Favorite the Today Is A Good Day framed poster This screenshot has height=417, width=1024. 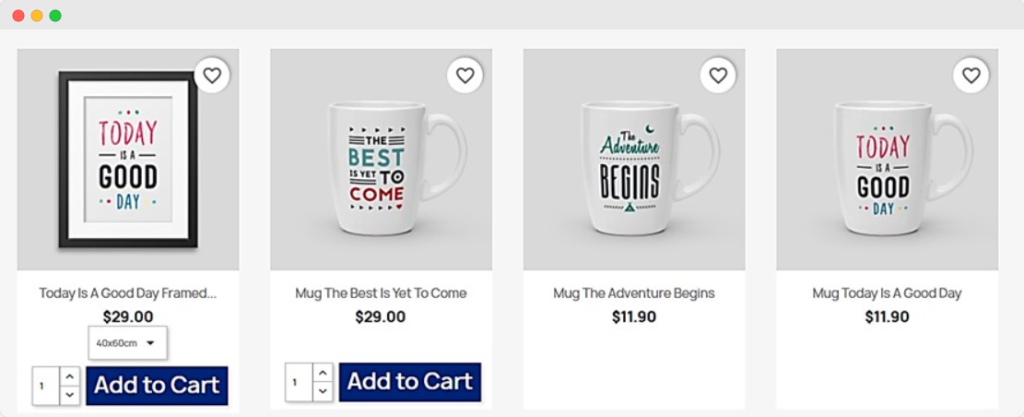click(x=211, y=75)
